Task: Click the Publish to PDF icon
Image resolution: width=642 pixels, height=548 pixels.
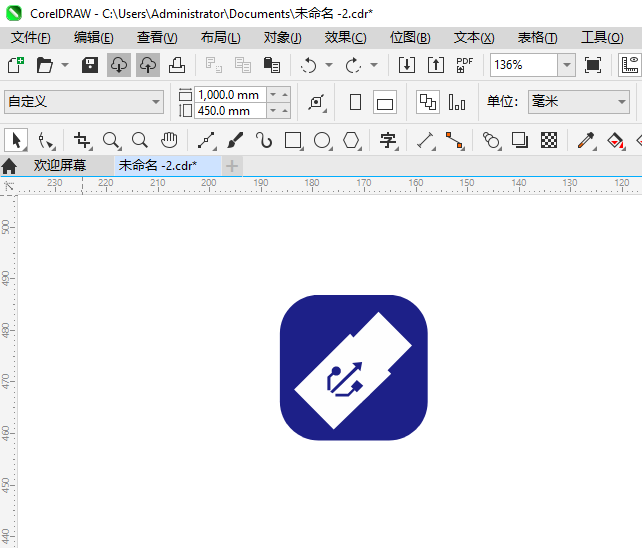Action: point(465,65)
